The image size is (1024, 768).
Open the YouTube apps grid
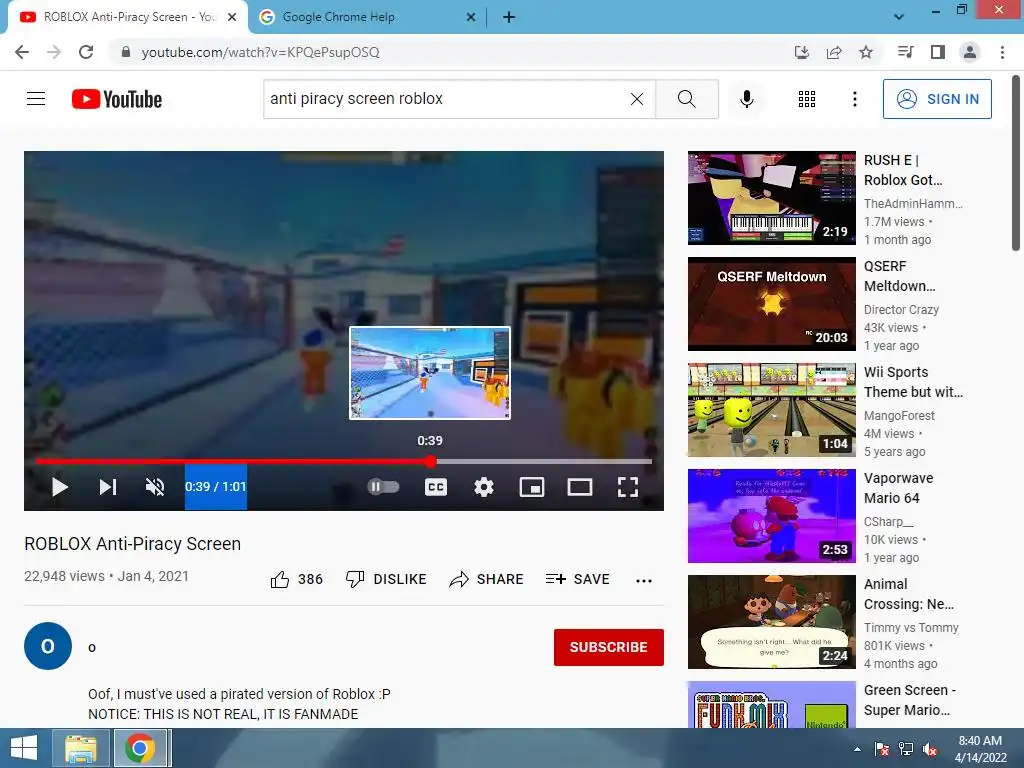point(807,99)
